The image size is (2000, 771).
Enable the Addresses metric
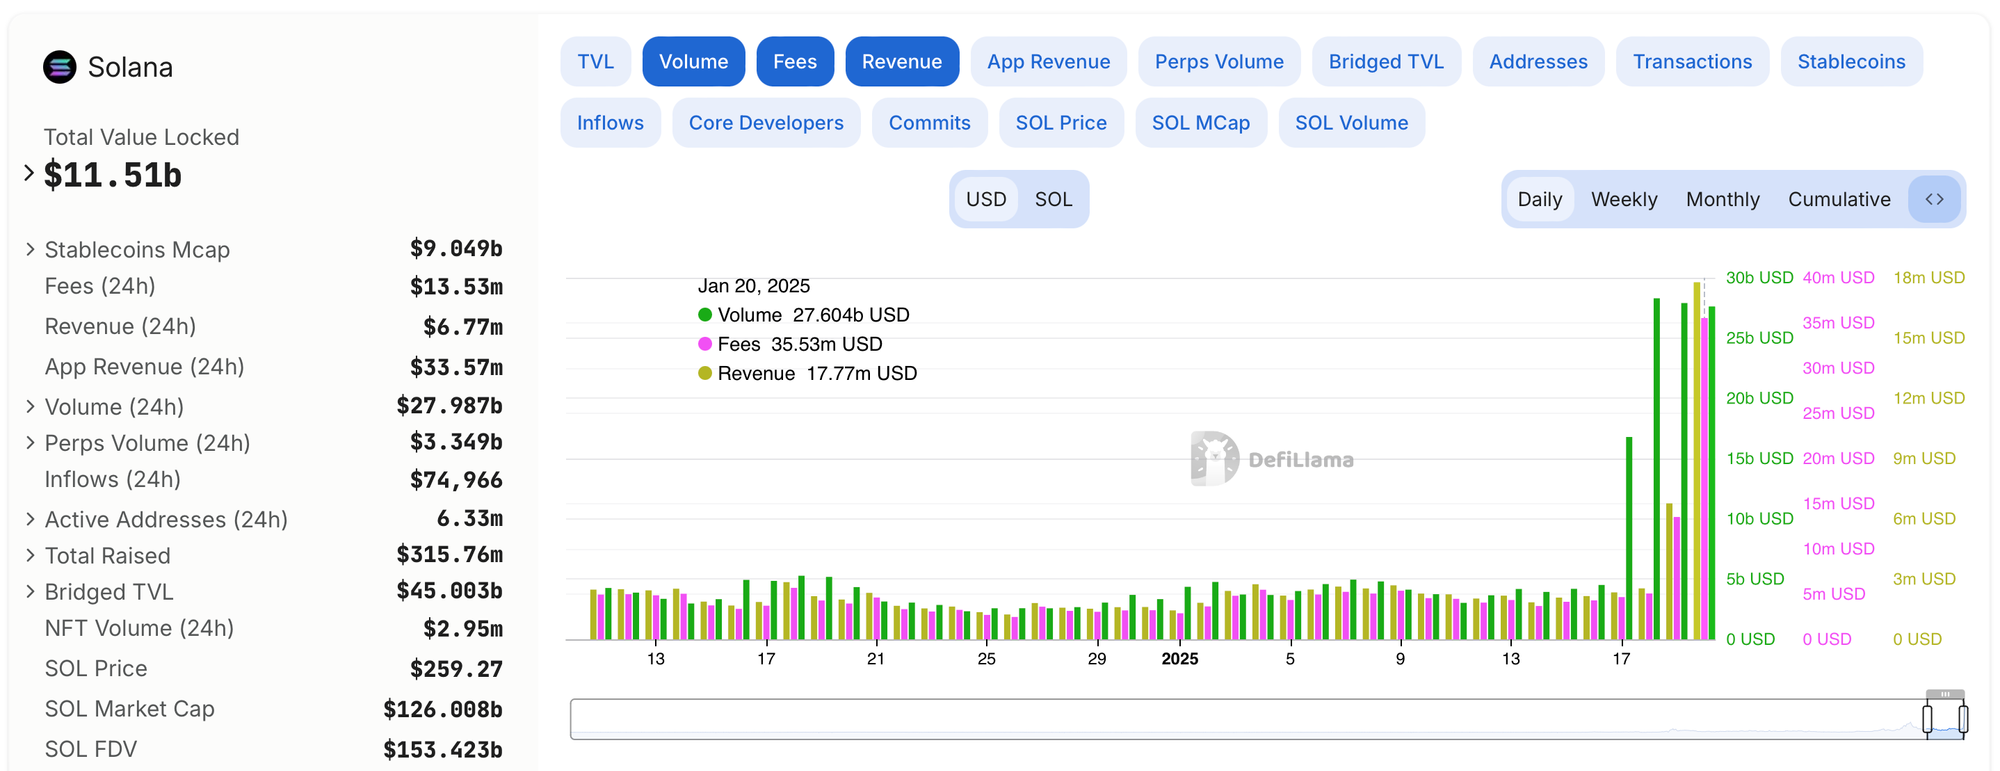coord(1538,62)
